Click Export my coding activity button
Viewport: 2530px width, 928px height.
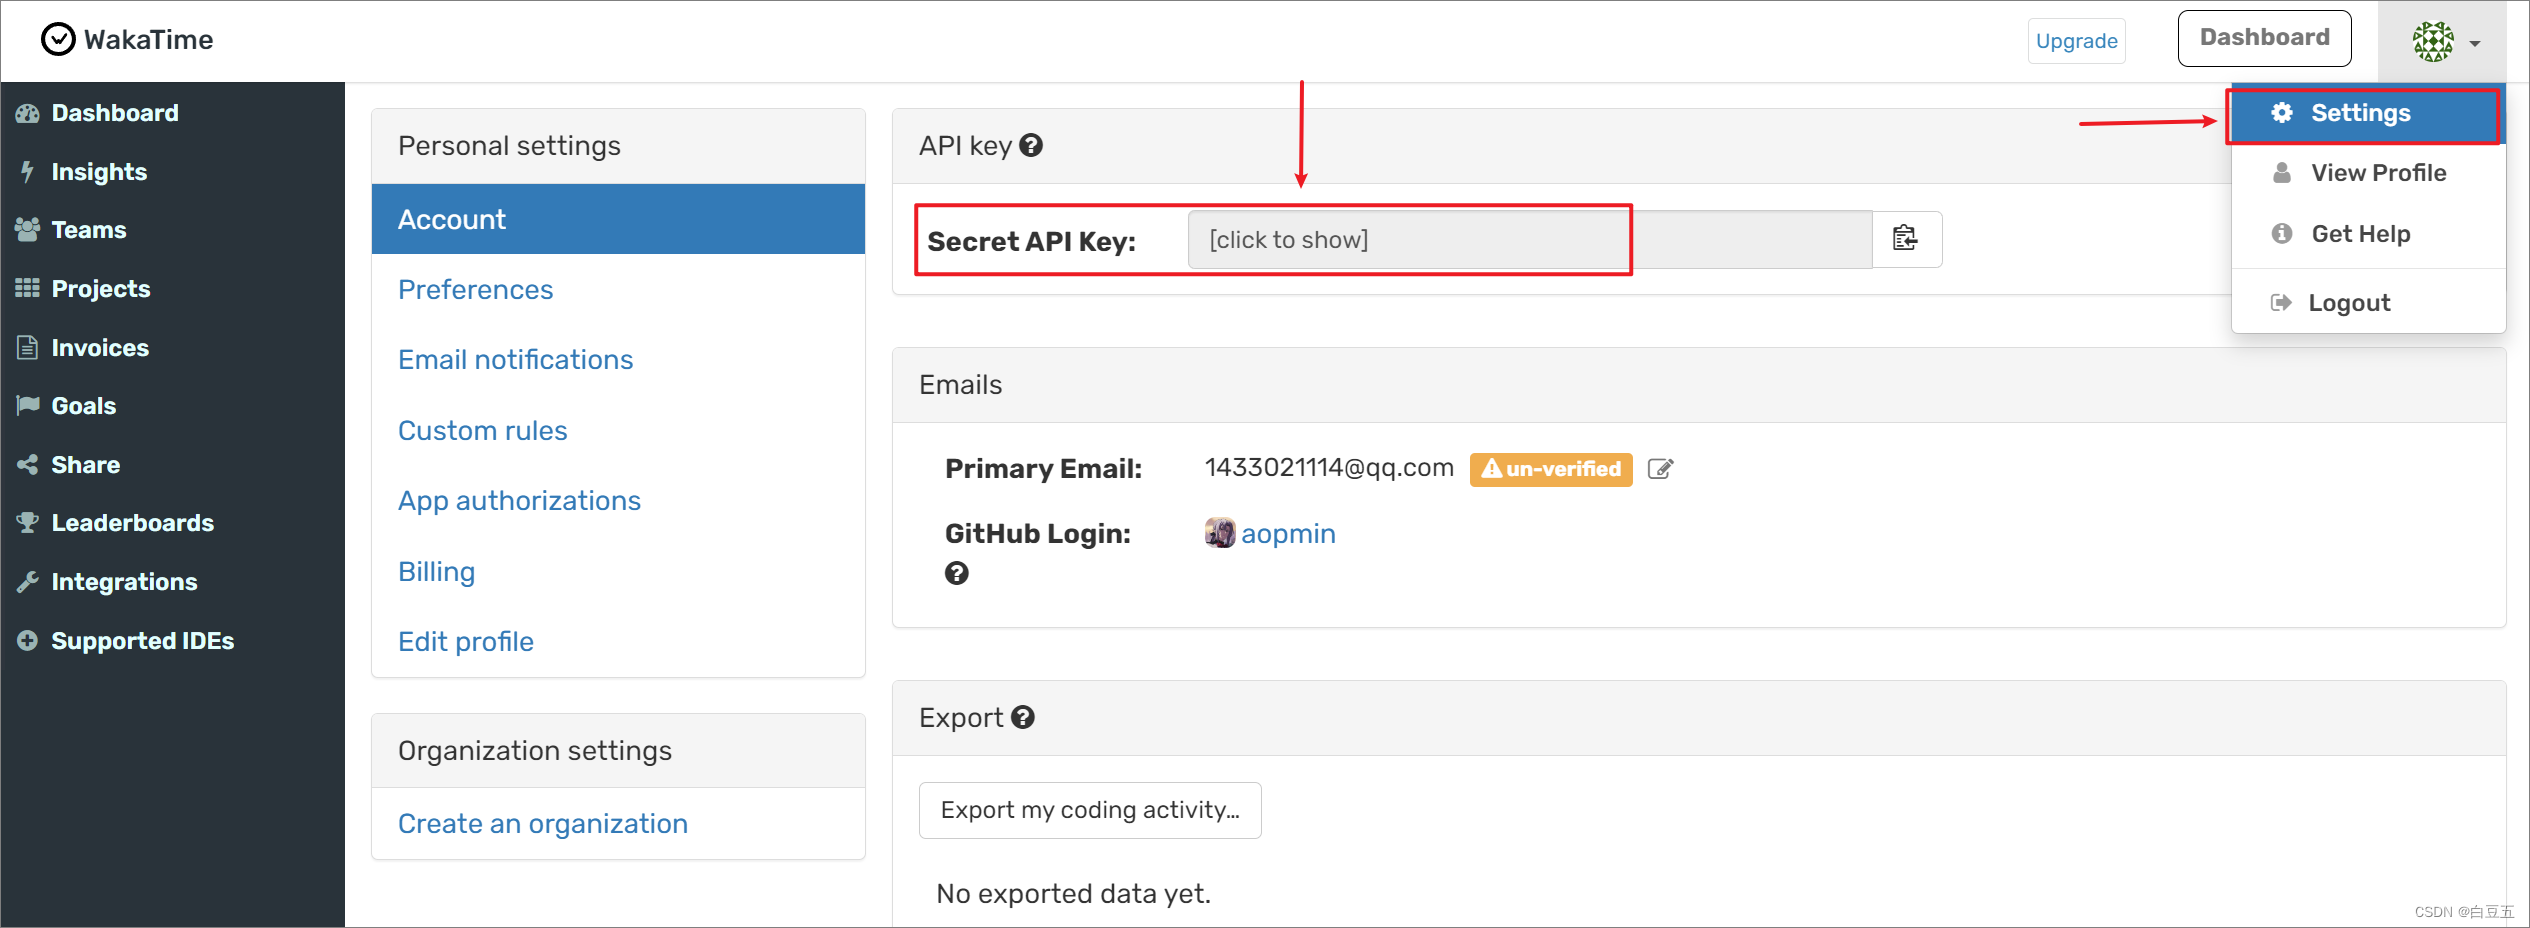pyautogui.click(x=1090, y=810)
